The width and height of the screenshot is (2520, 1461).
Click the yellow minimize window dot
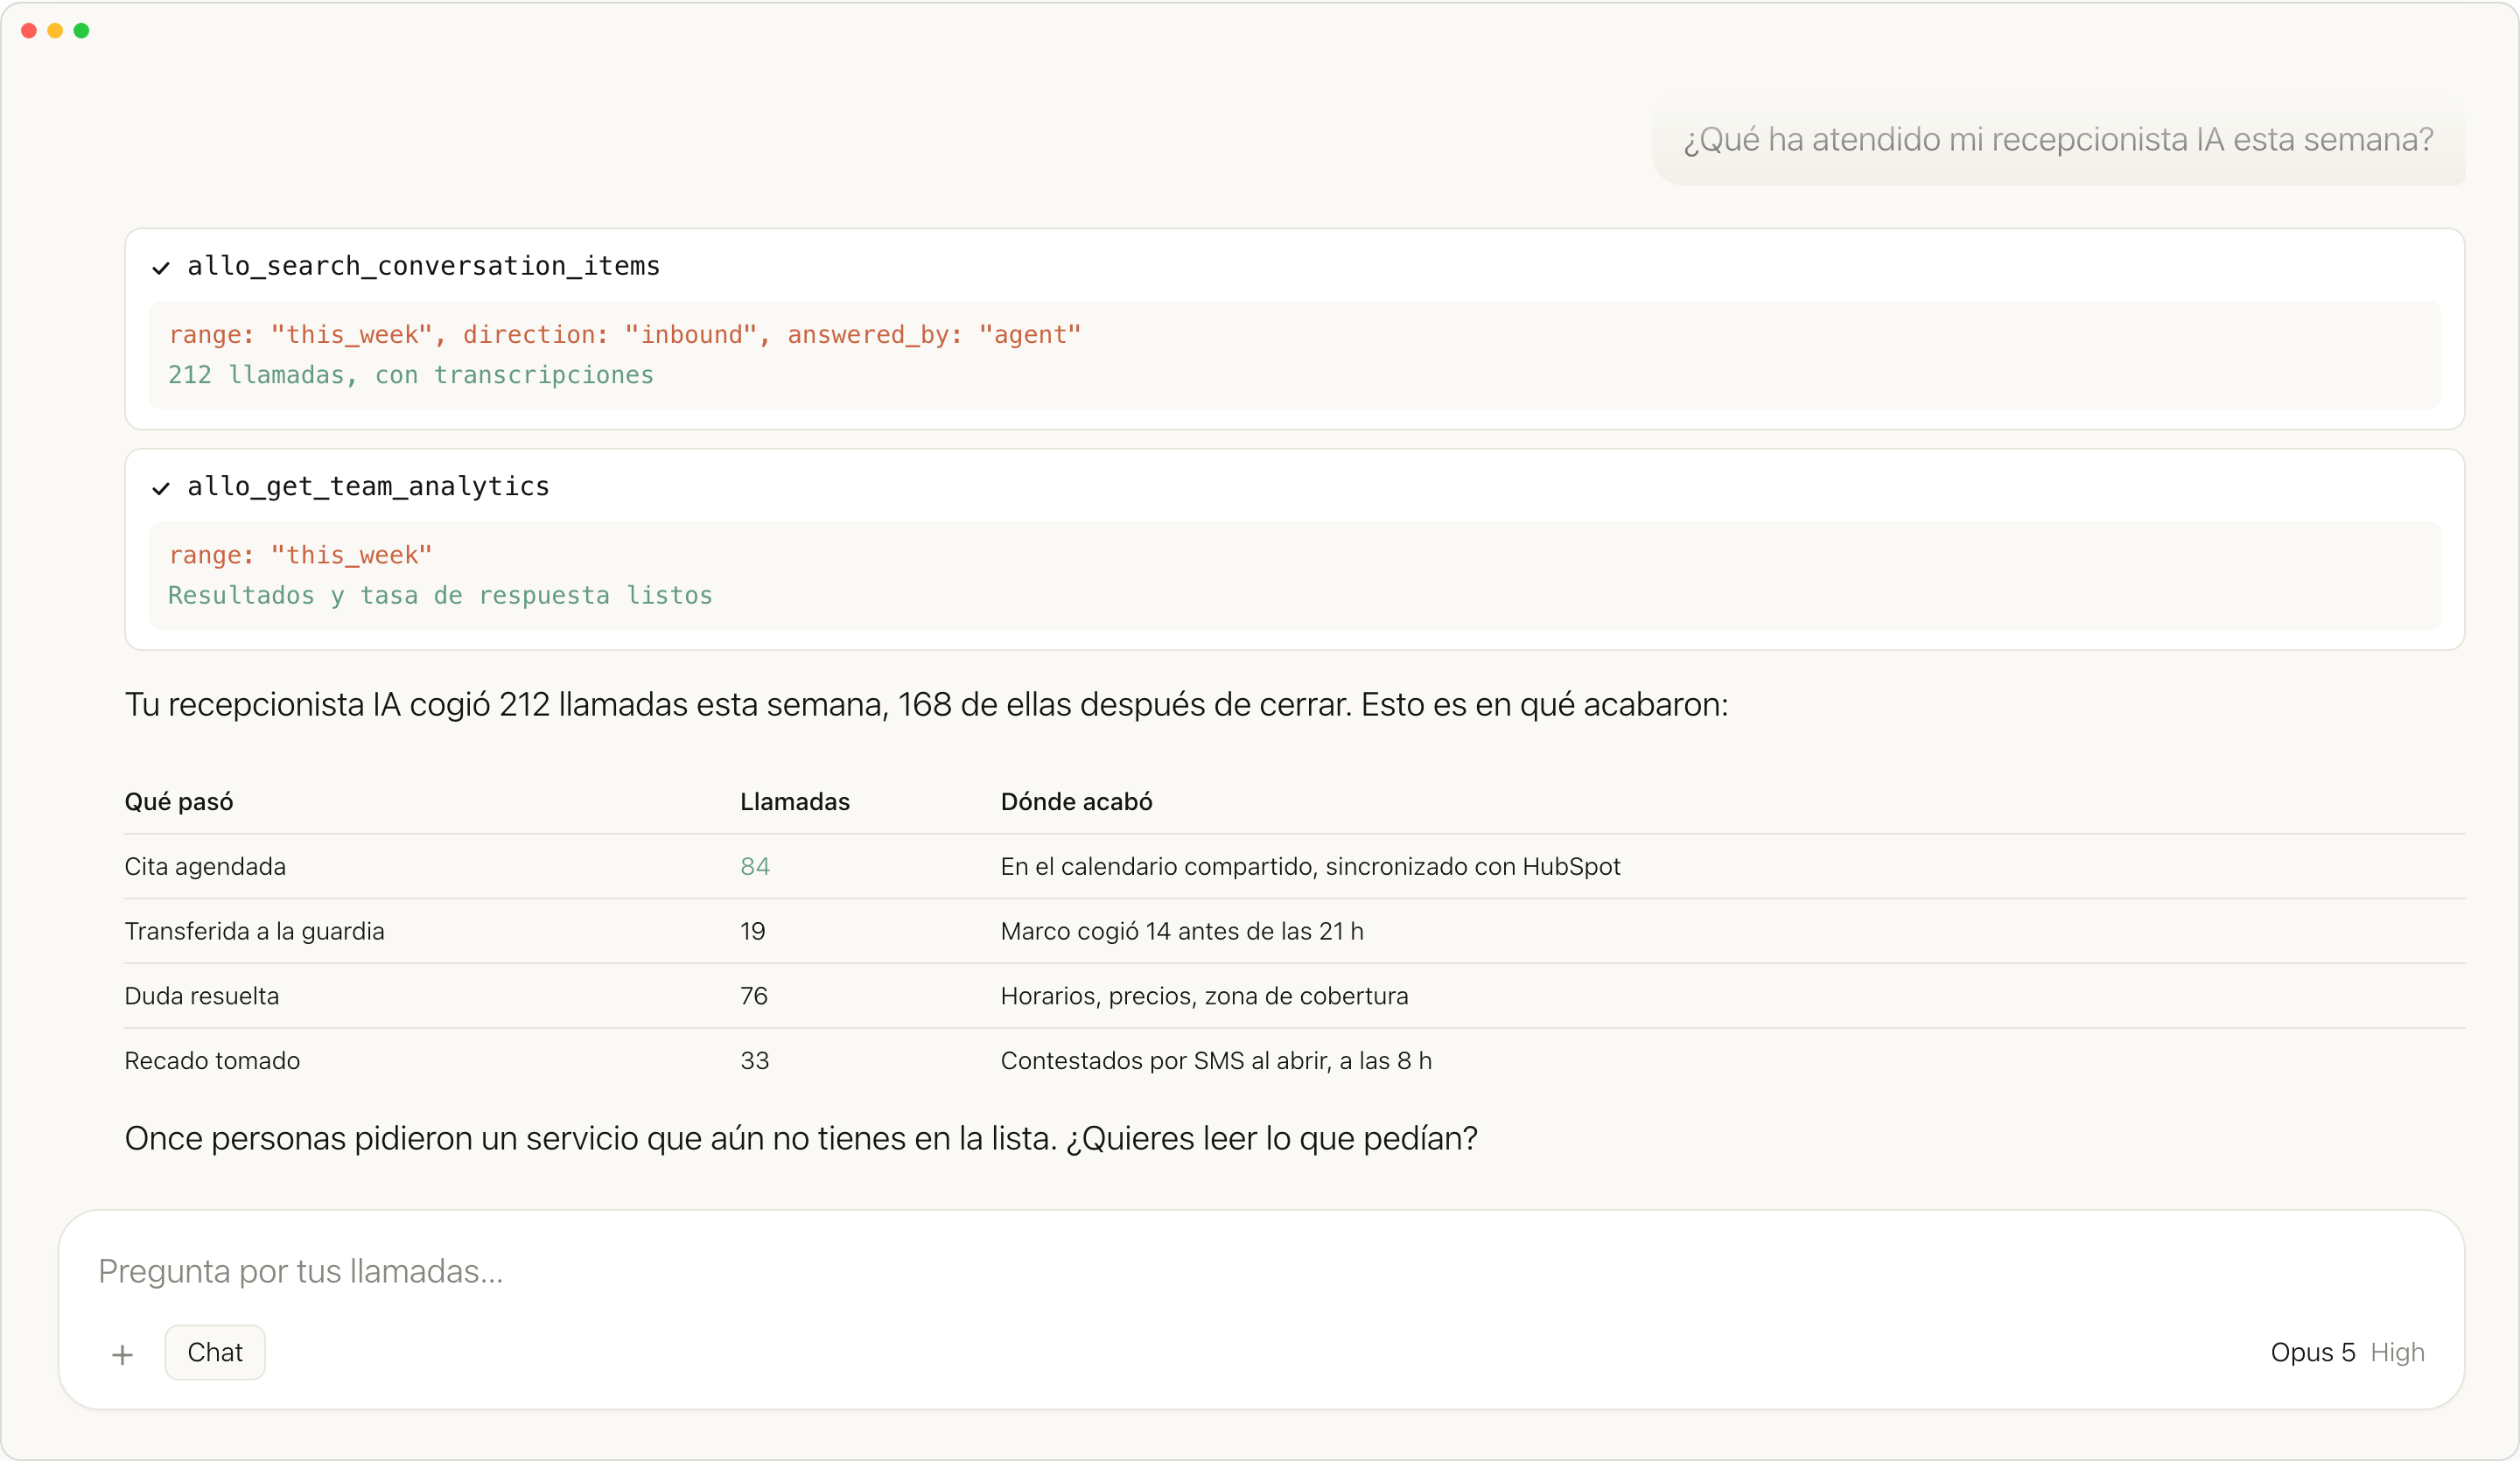[55, 31]
